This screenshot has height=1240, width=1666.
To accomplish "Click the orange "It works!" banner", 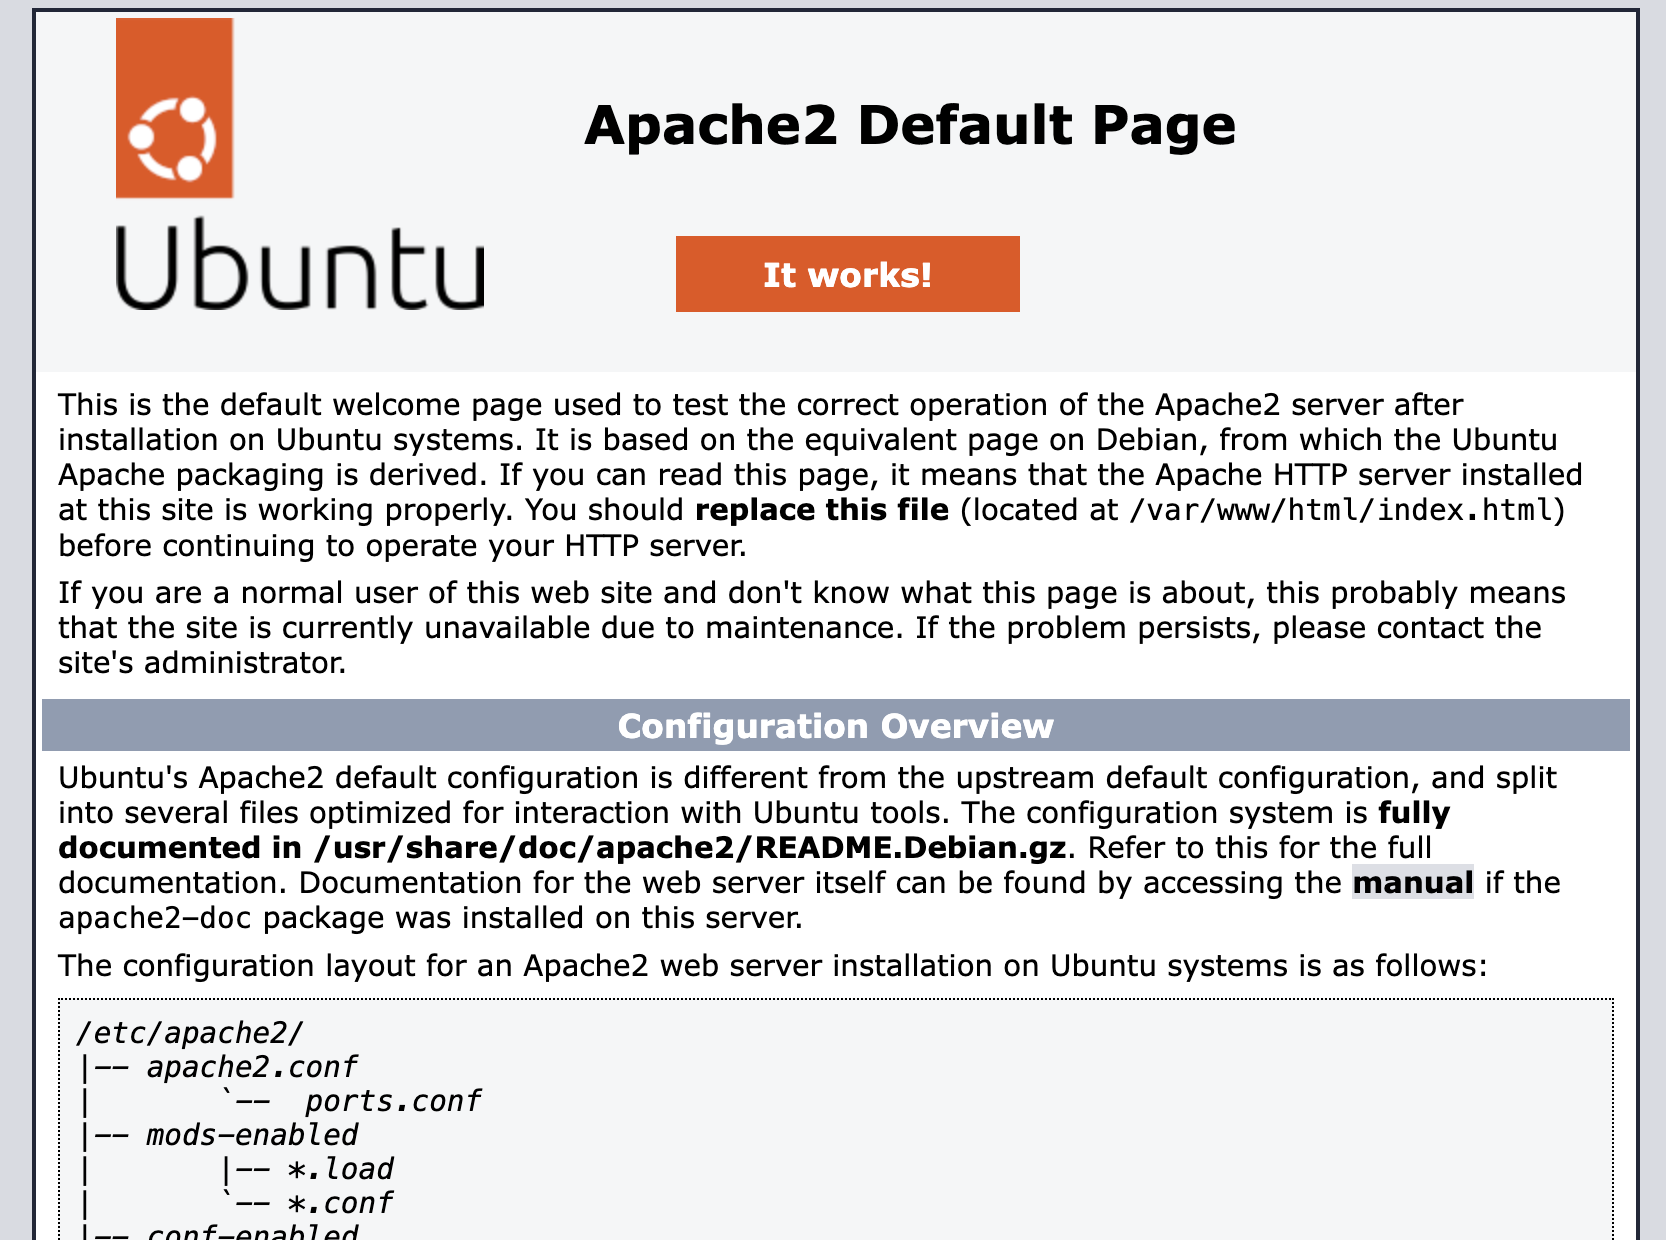I will (847, 274).
